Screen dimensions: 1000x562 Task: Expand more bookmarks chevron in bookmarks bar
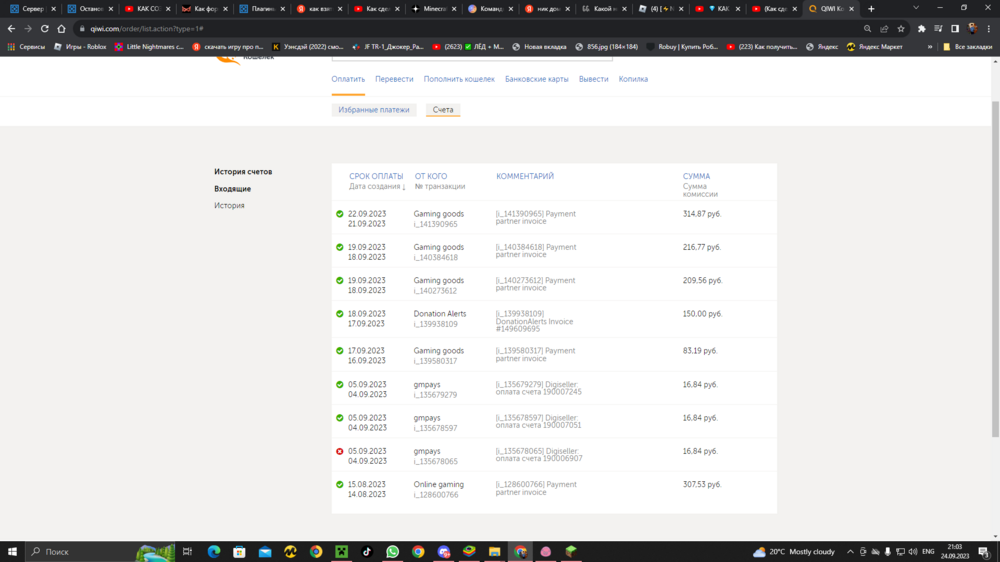pos(930,47)
